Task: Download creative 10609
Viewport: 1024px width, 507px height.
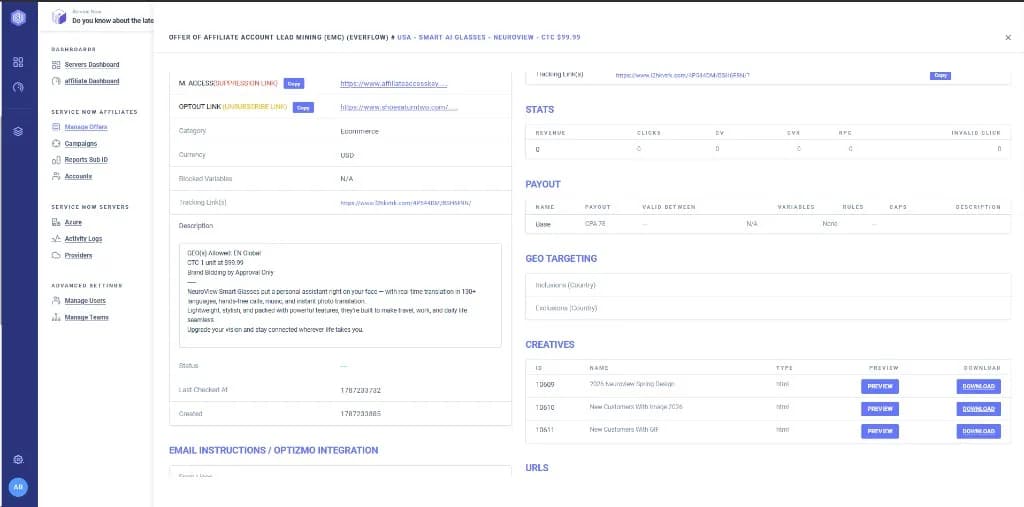Action: click(978, 386)
